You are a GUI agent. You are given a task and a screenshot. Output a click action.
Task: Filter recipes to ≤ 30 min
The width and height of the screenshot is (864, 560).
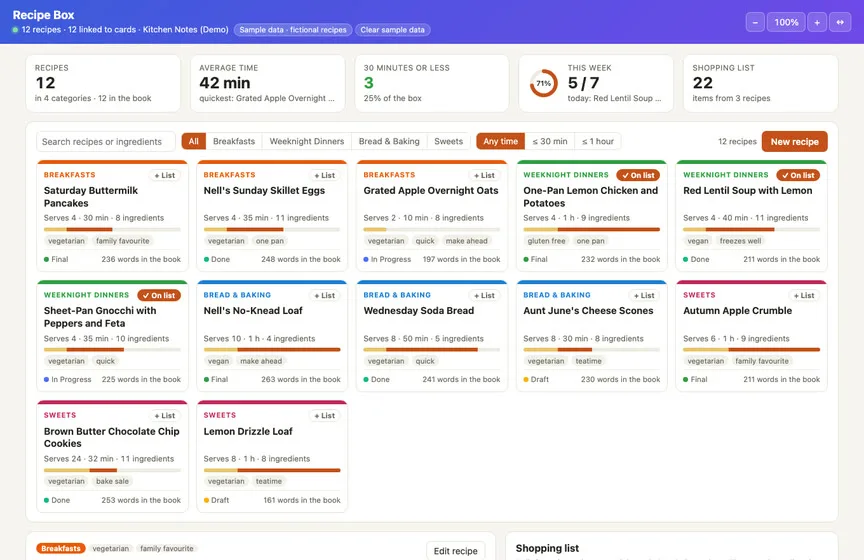[550, 141]
